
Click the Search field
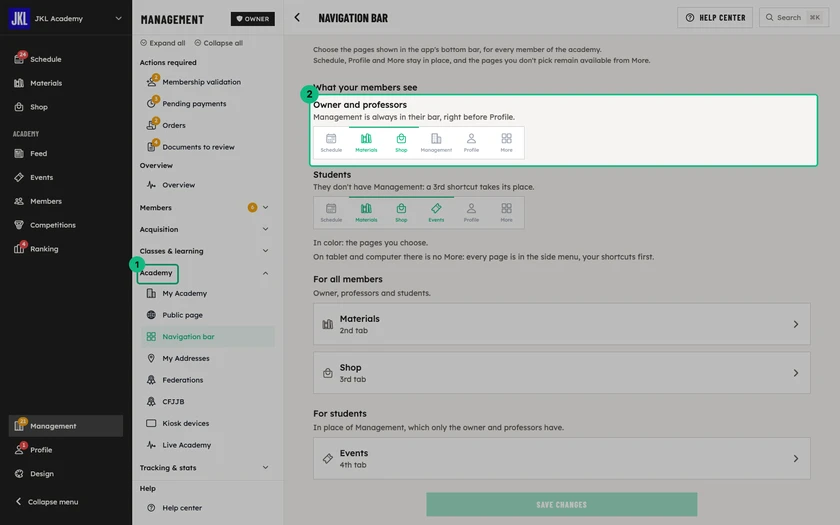(x=794, y=18)
